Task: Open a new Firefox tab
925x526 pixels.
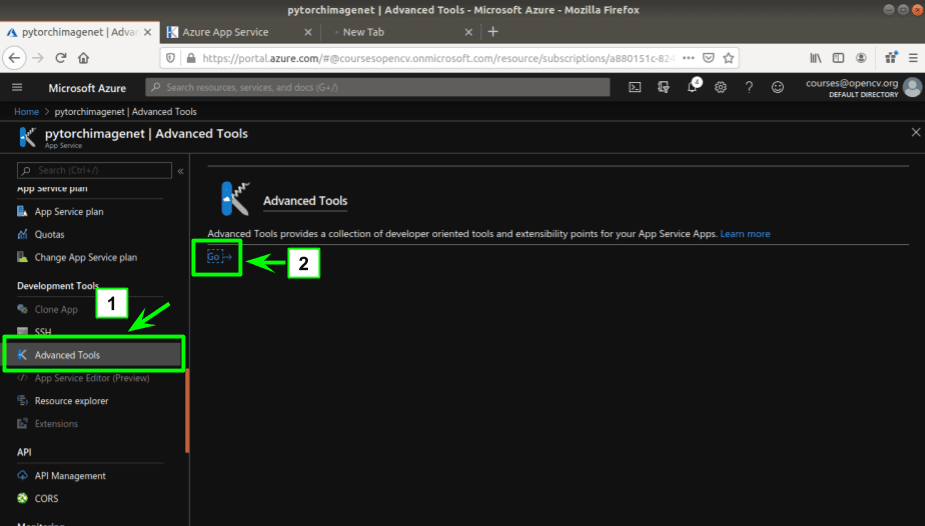Action: (493, 32)
